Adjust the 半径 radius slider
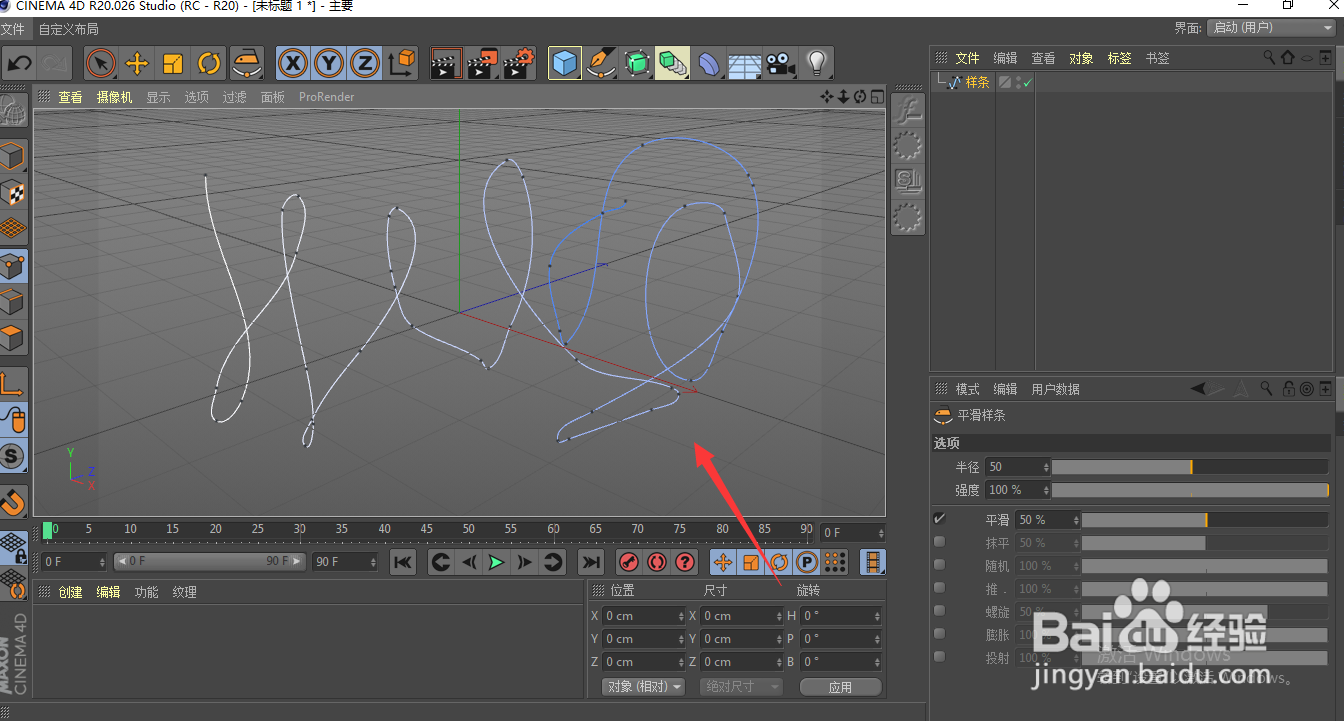Screen dimensions: 1344x721 point(1190,467)
